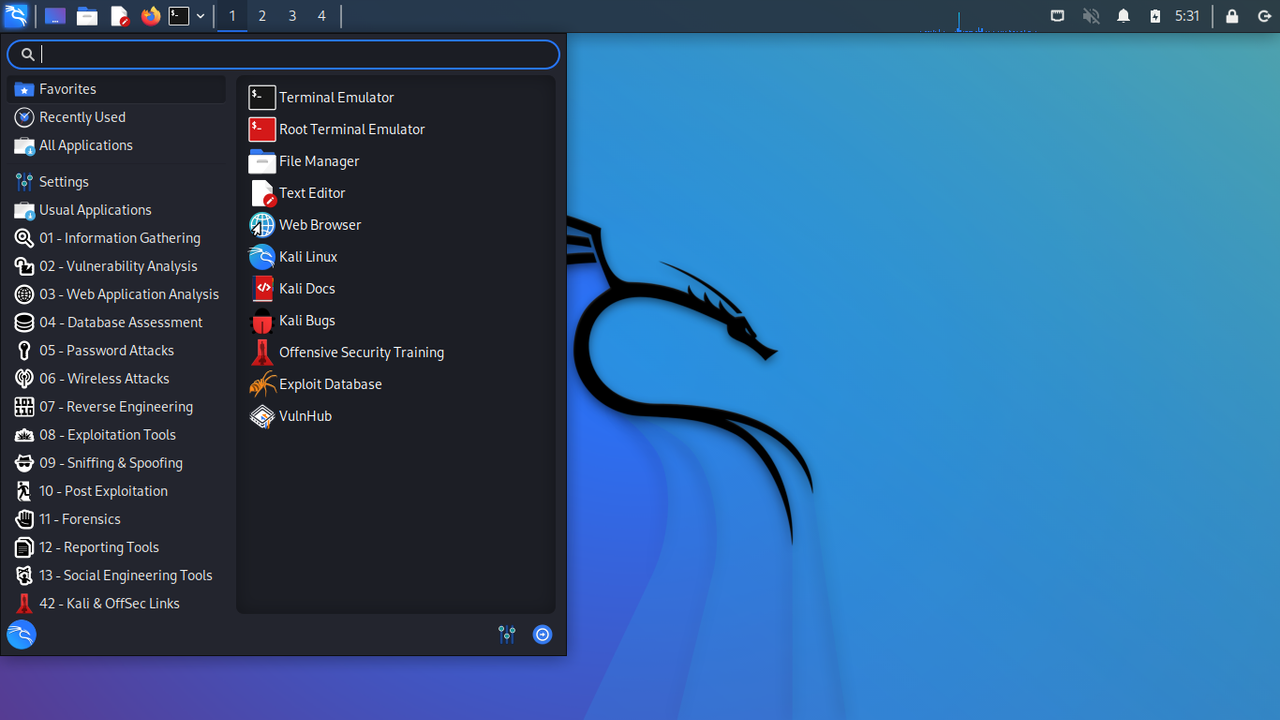Check the battery level indicator
Viewport: 1280px width, 720px height.
[x=1156, y=16]
